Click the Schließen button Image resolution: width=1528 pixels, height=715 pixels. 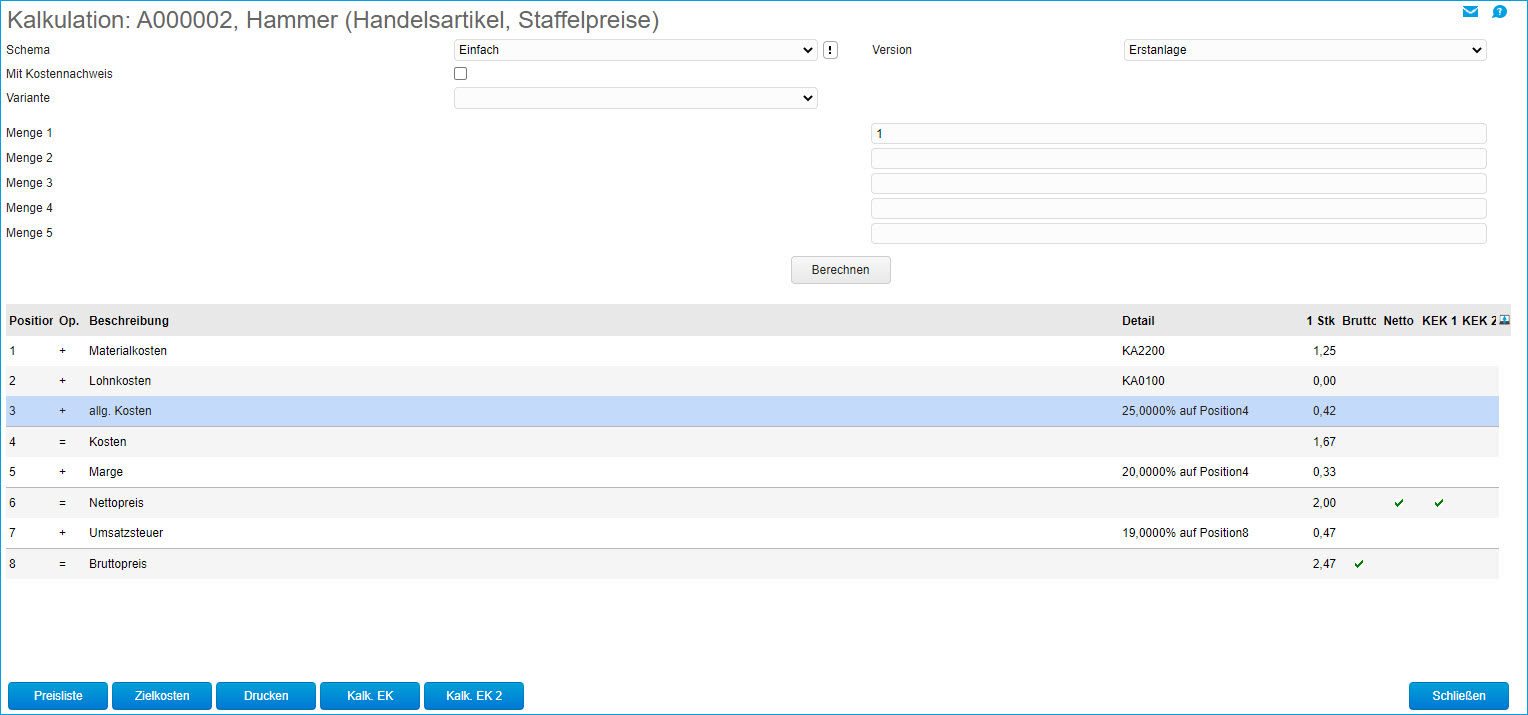pos(1459,696)
